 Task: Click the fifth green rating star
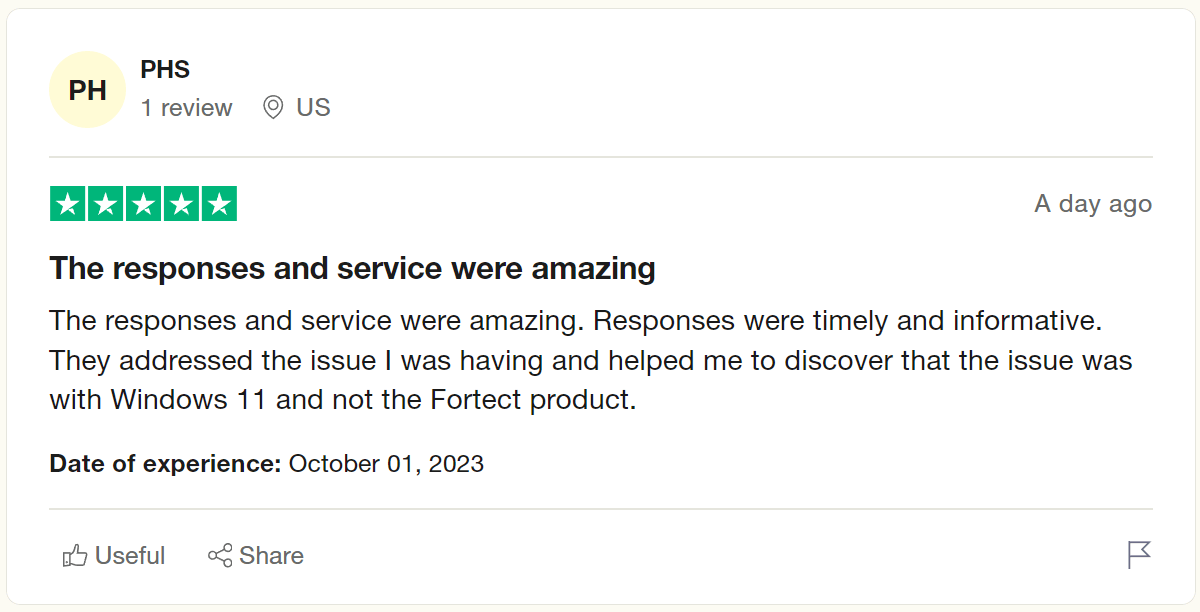218,204
